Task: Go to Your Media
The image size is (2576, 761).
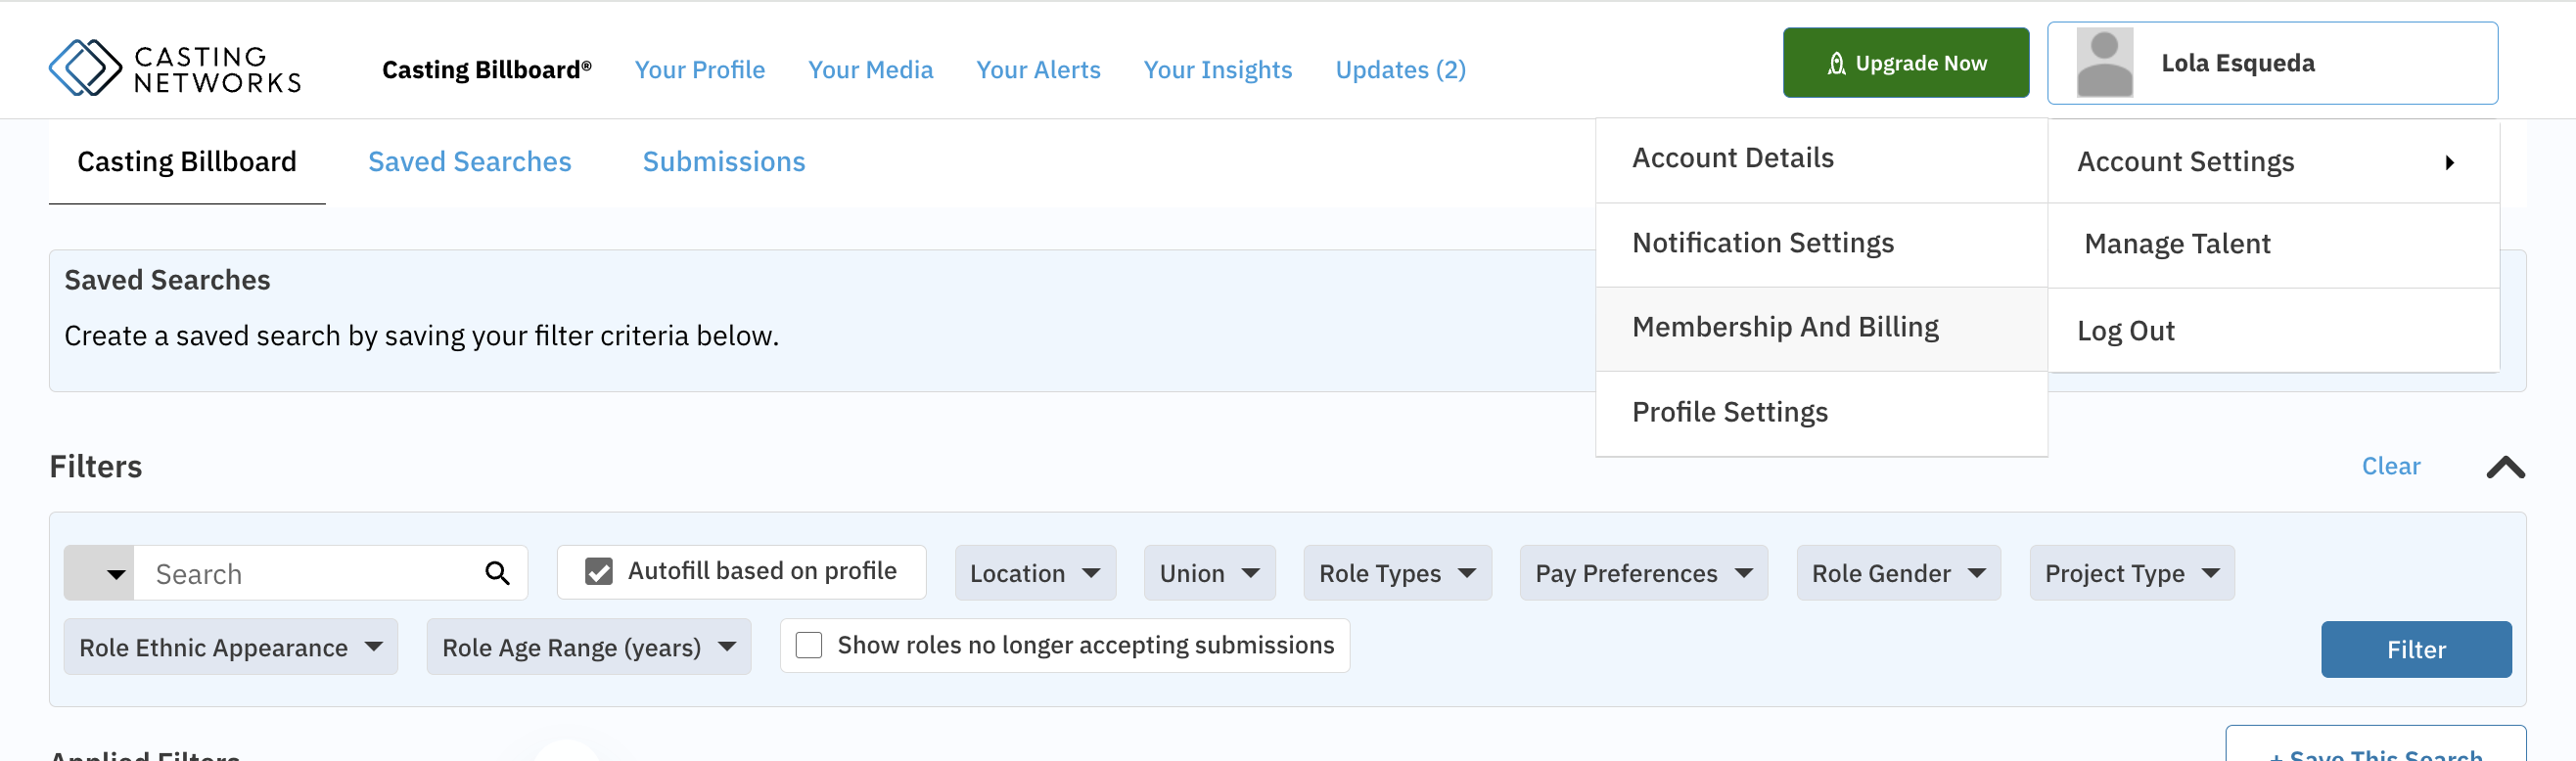Action: tap(870, 69)
